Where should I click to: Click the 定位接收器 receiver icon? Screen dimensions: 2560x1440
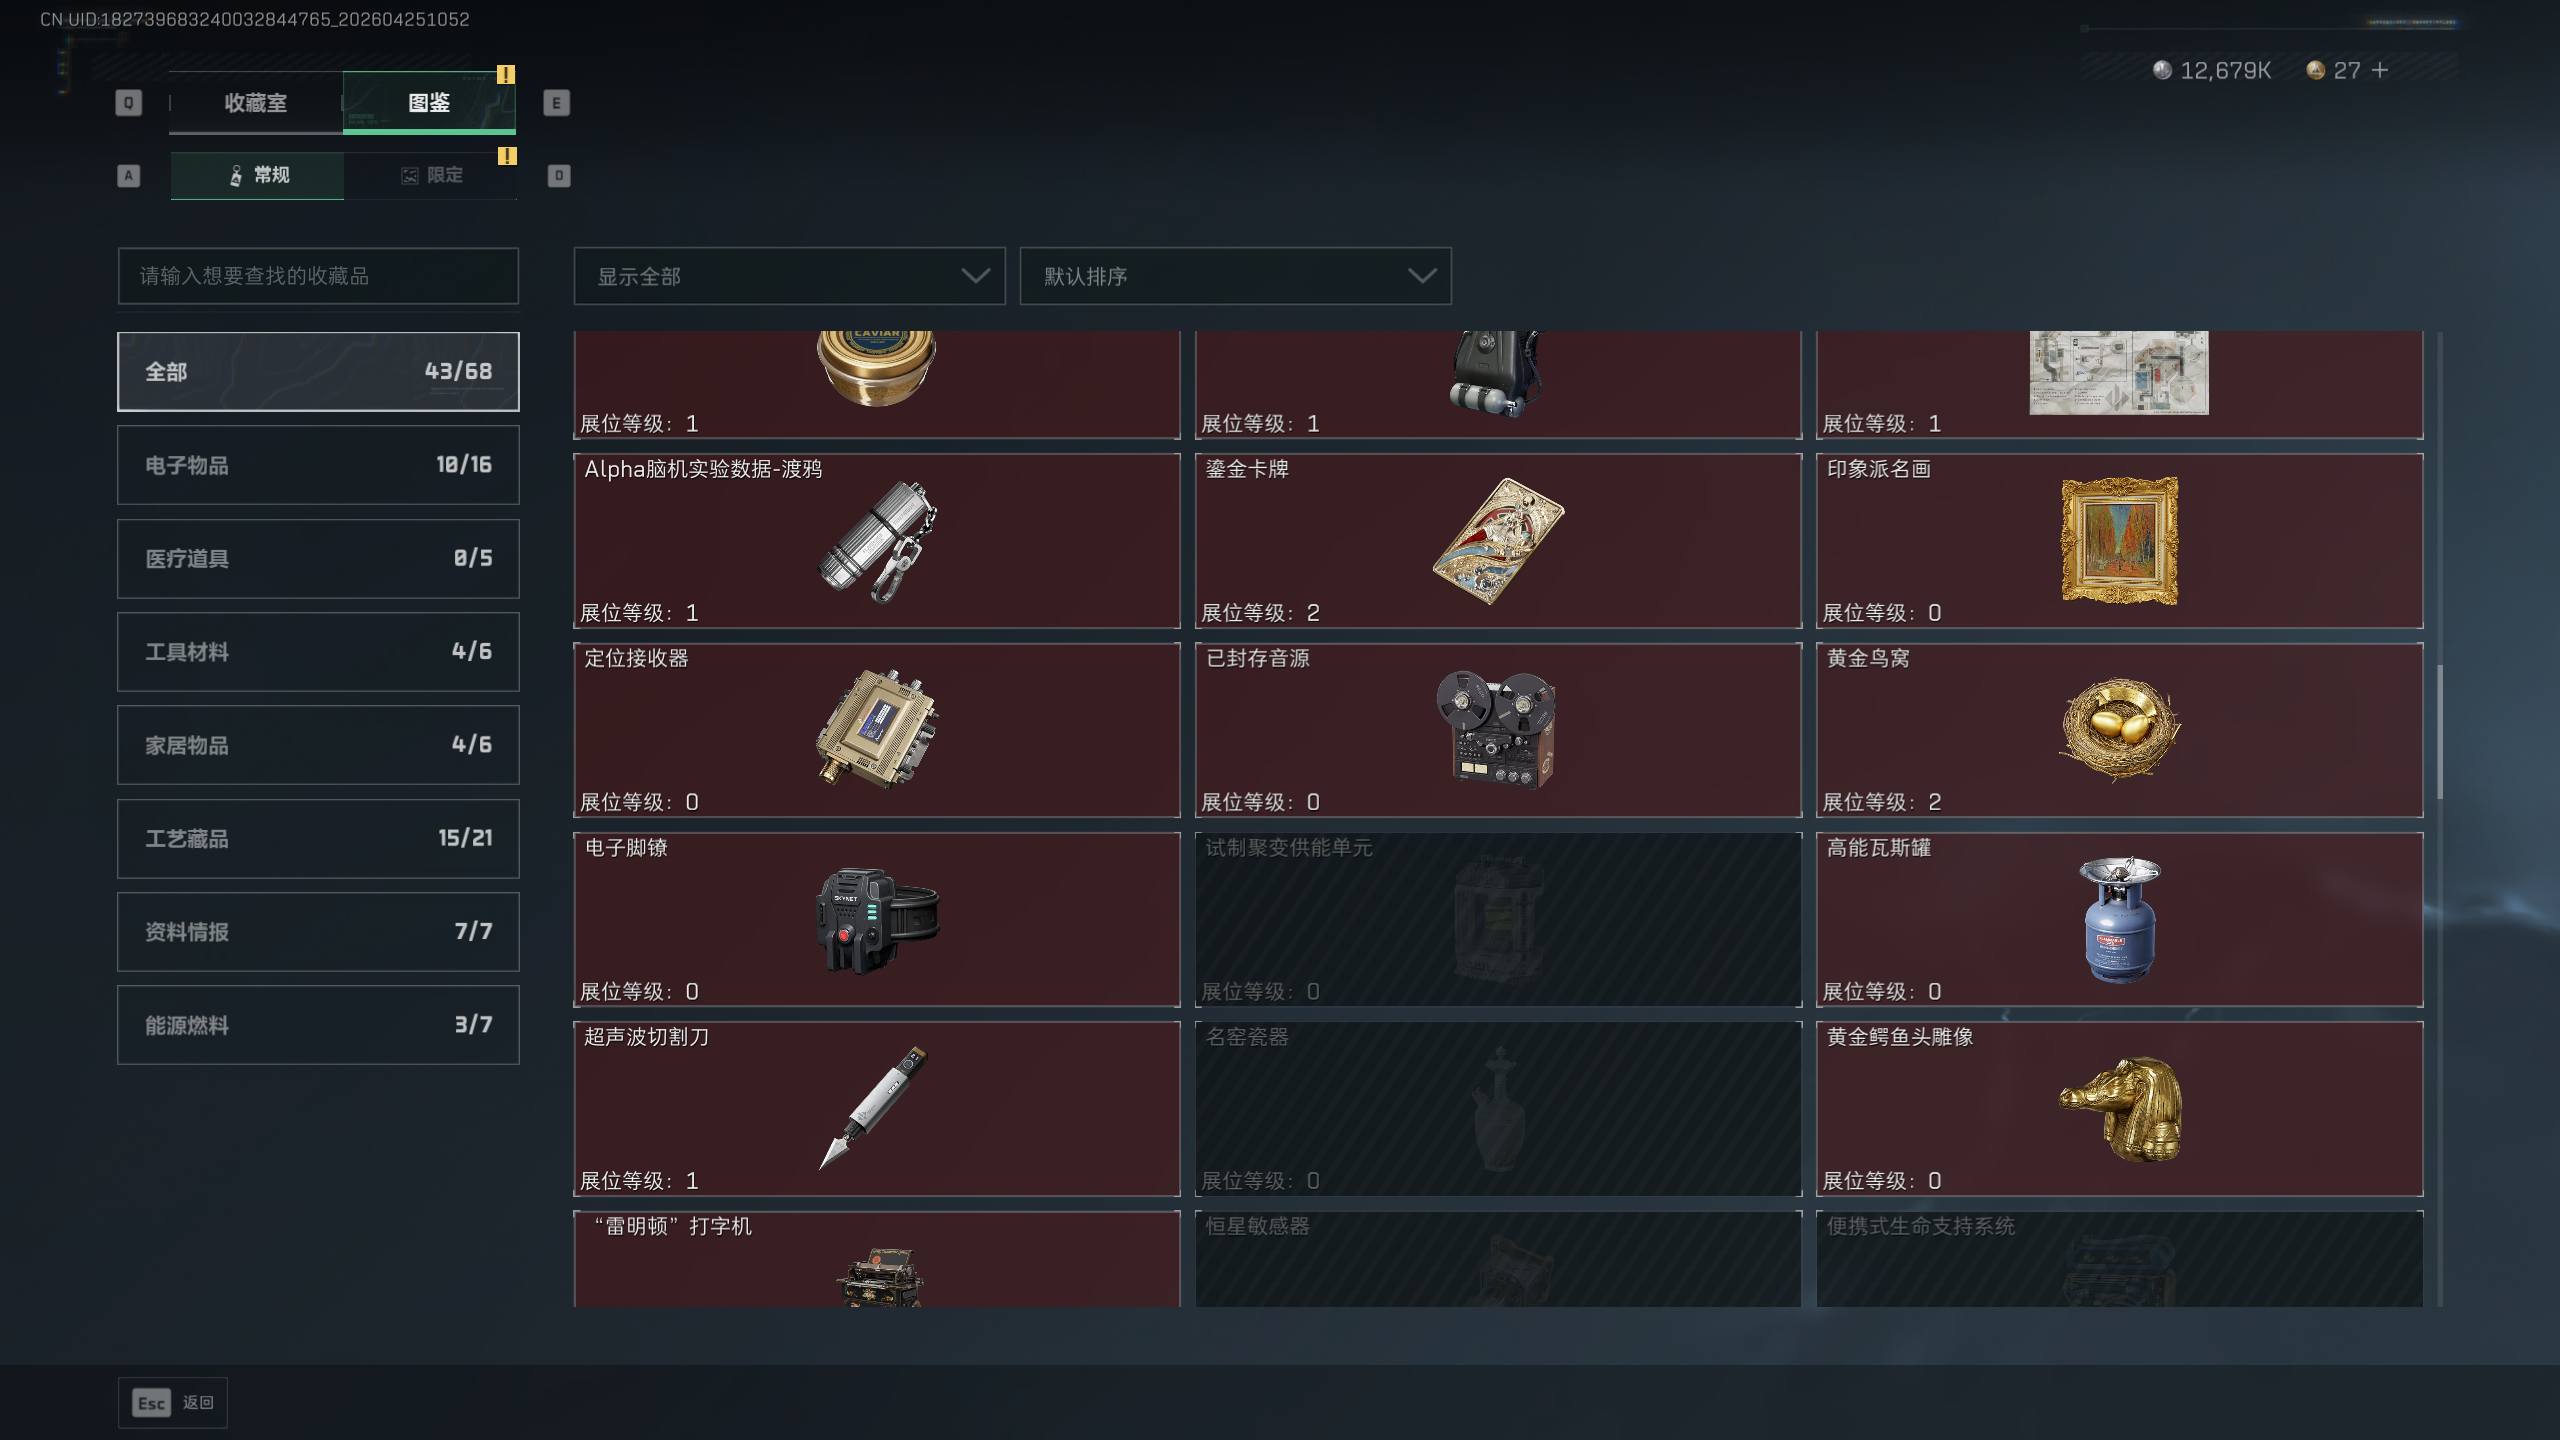[877, 729]
